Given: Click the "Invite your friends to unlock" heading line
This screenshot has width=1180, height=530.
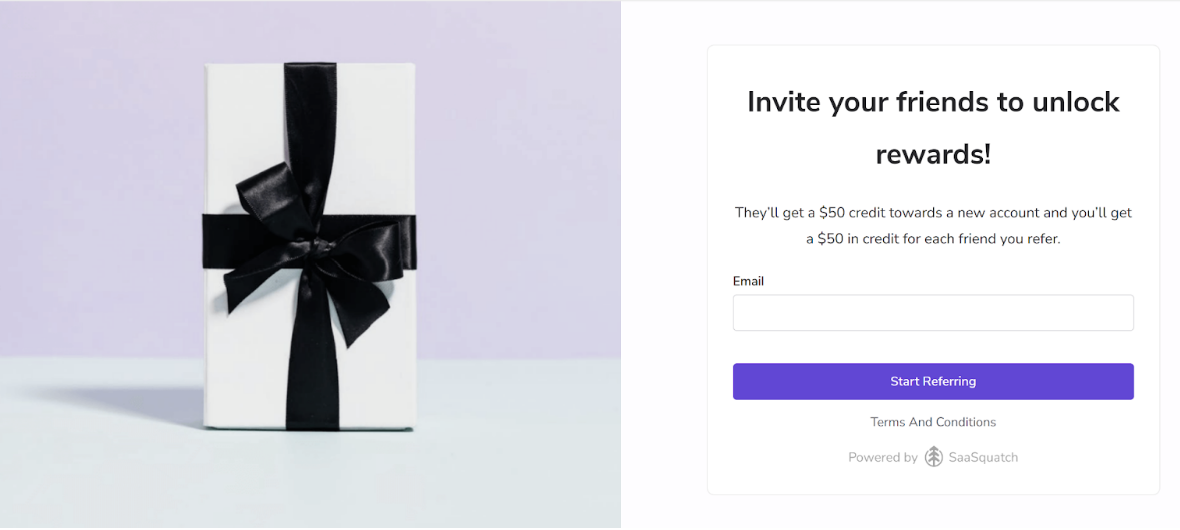Looking at the screenshot, I should click(x=933, y=102).
